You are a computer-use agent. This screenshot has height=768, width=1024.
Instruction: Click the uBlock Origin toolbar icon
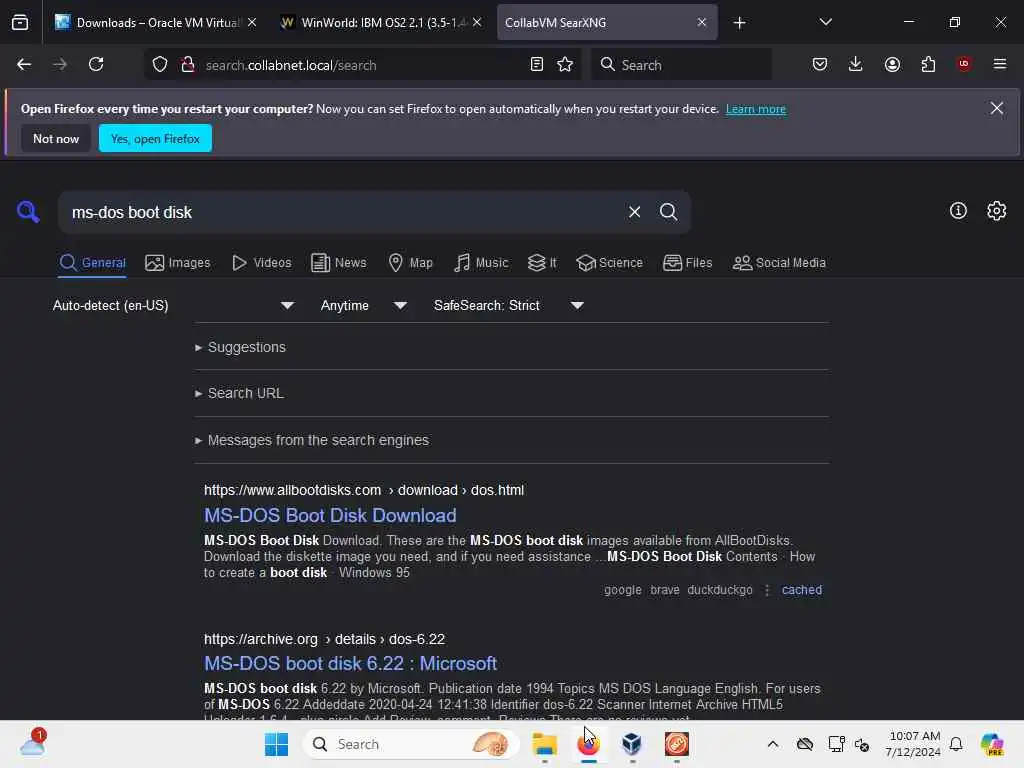point(964,64)
